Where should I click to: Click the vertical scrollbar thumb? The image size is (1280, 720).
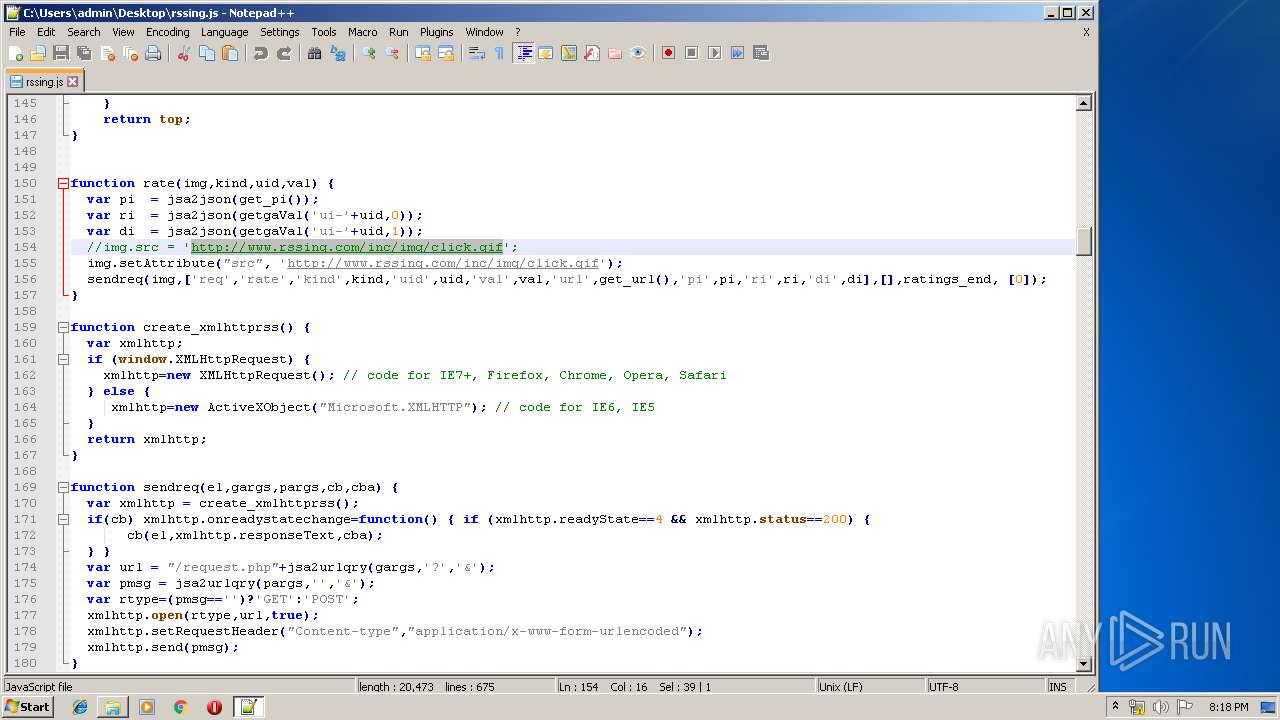(x=1083, y=241)
